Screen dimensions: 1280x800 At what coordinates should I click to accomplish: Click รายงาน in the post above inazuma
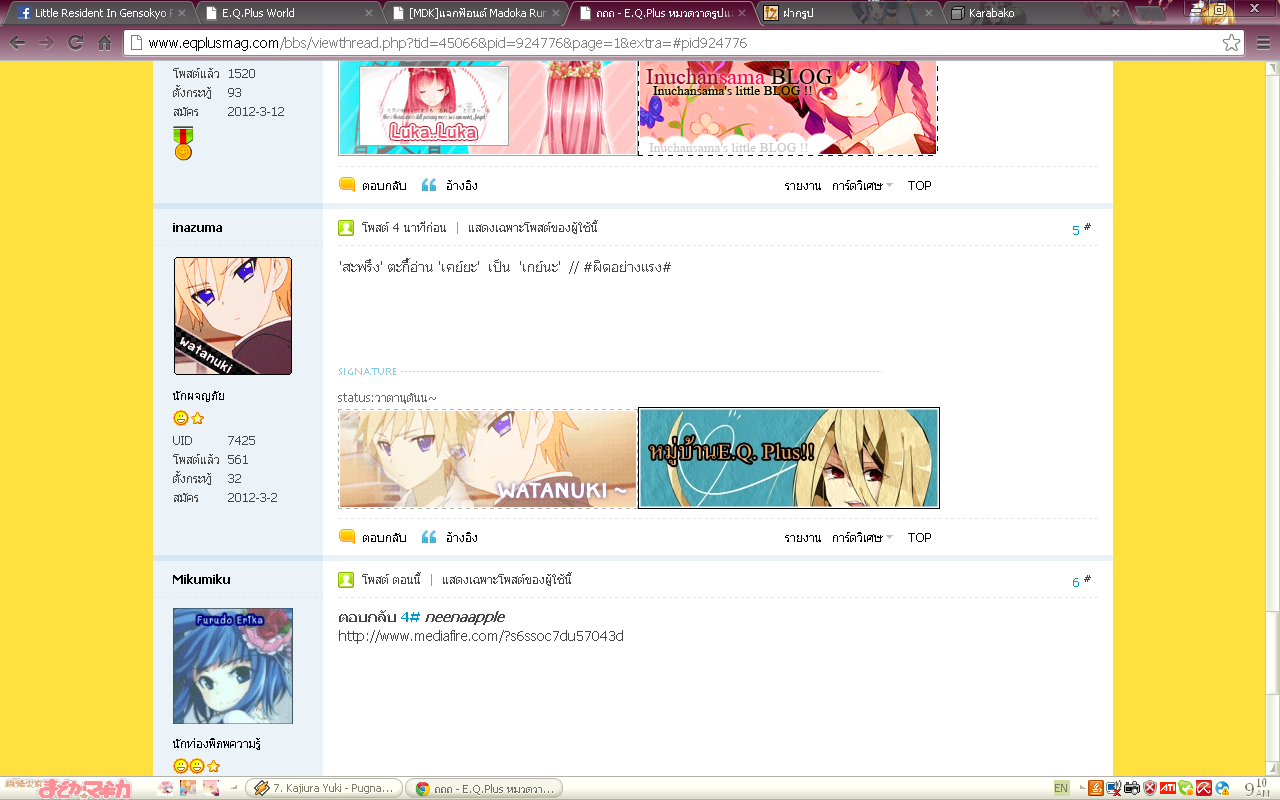(802, 186)
